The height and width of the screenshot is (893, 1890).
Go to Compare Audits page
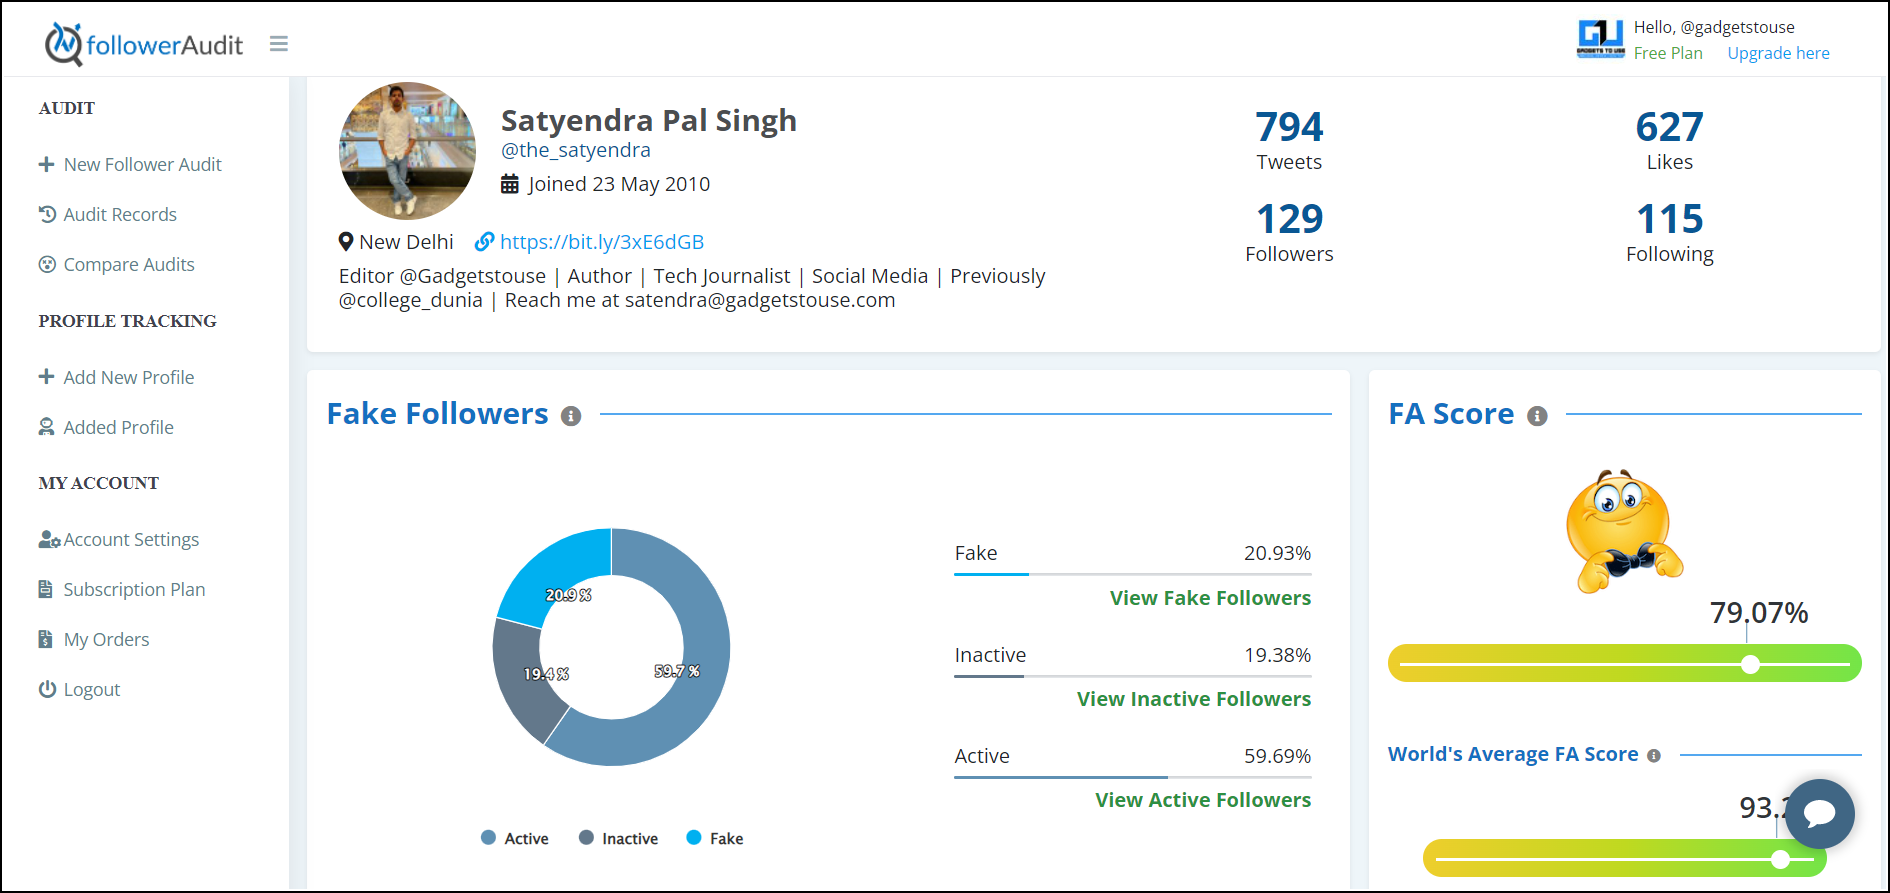point(117,264)
